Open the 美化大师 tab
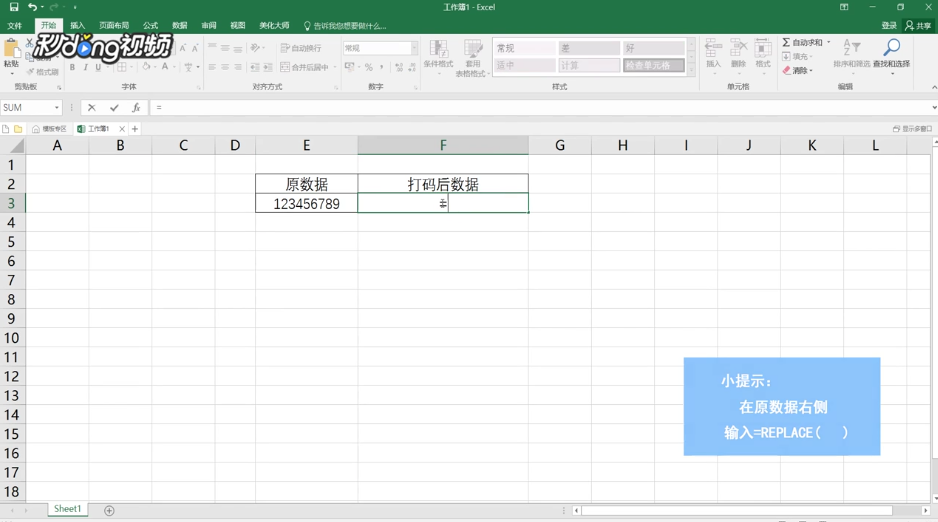938x522 pixels. point(274,26)
